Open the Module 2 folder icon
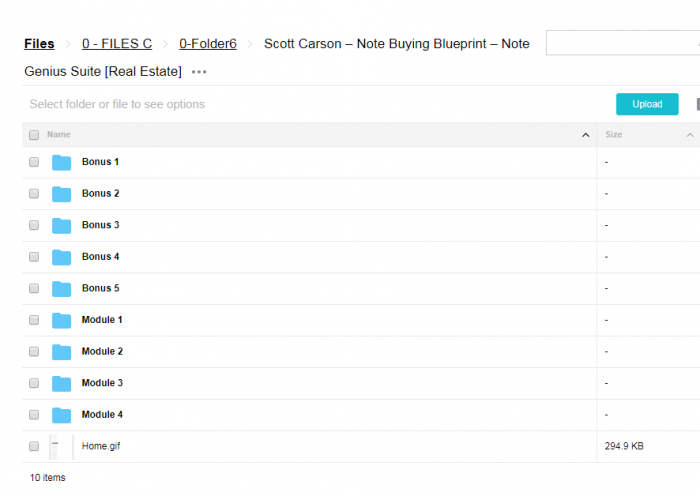This screenshot has width=700, height=496. coord(61,352)
